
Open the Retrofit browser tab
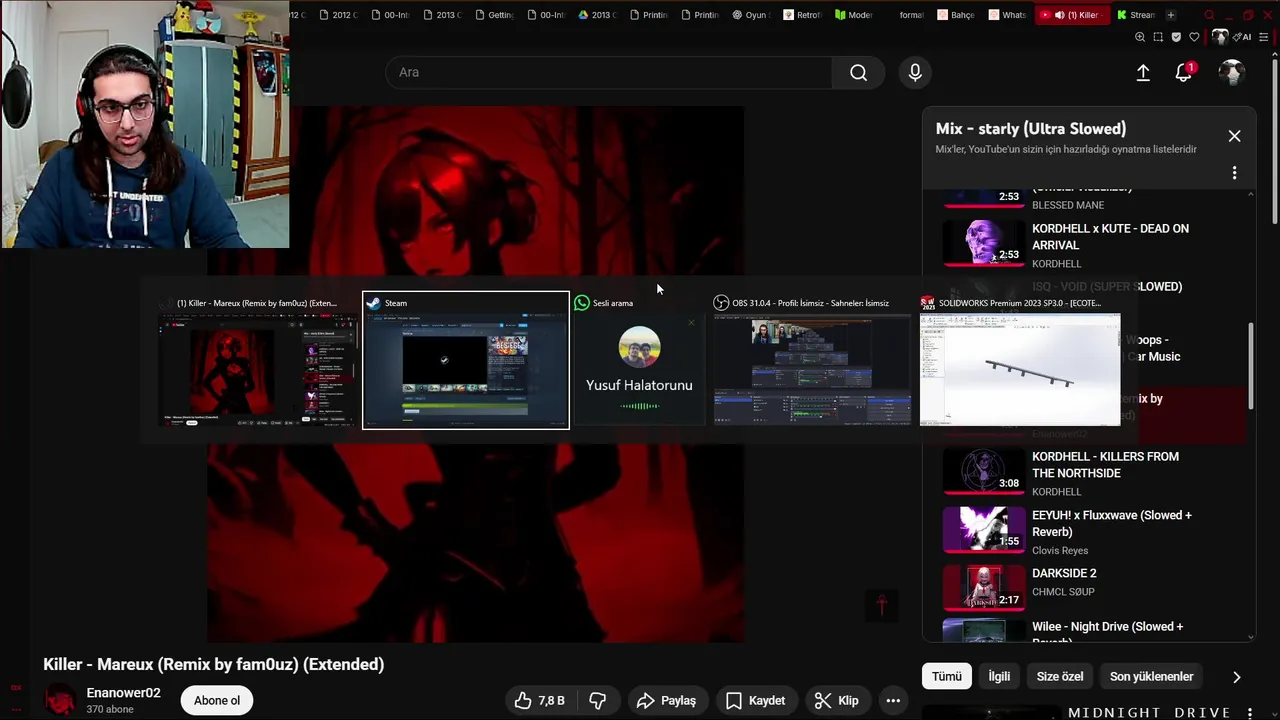click(802, 15)
